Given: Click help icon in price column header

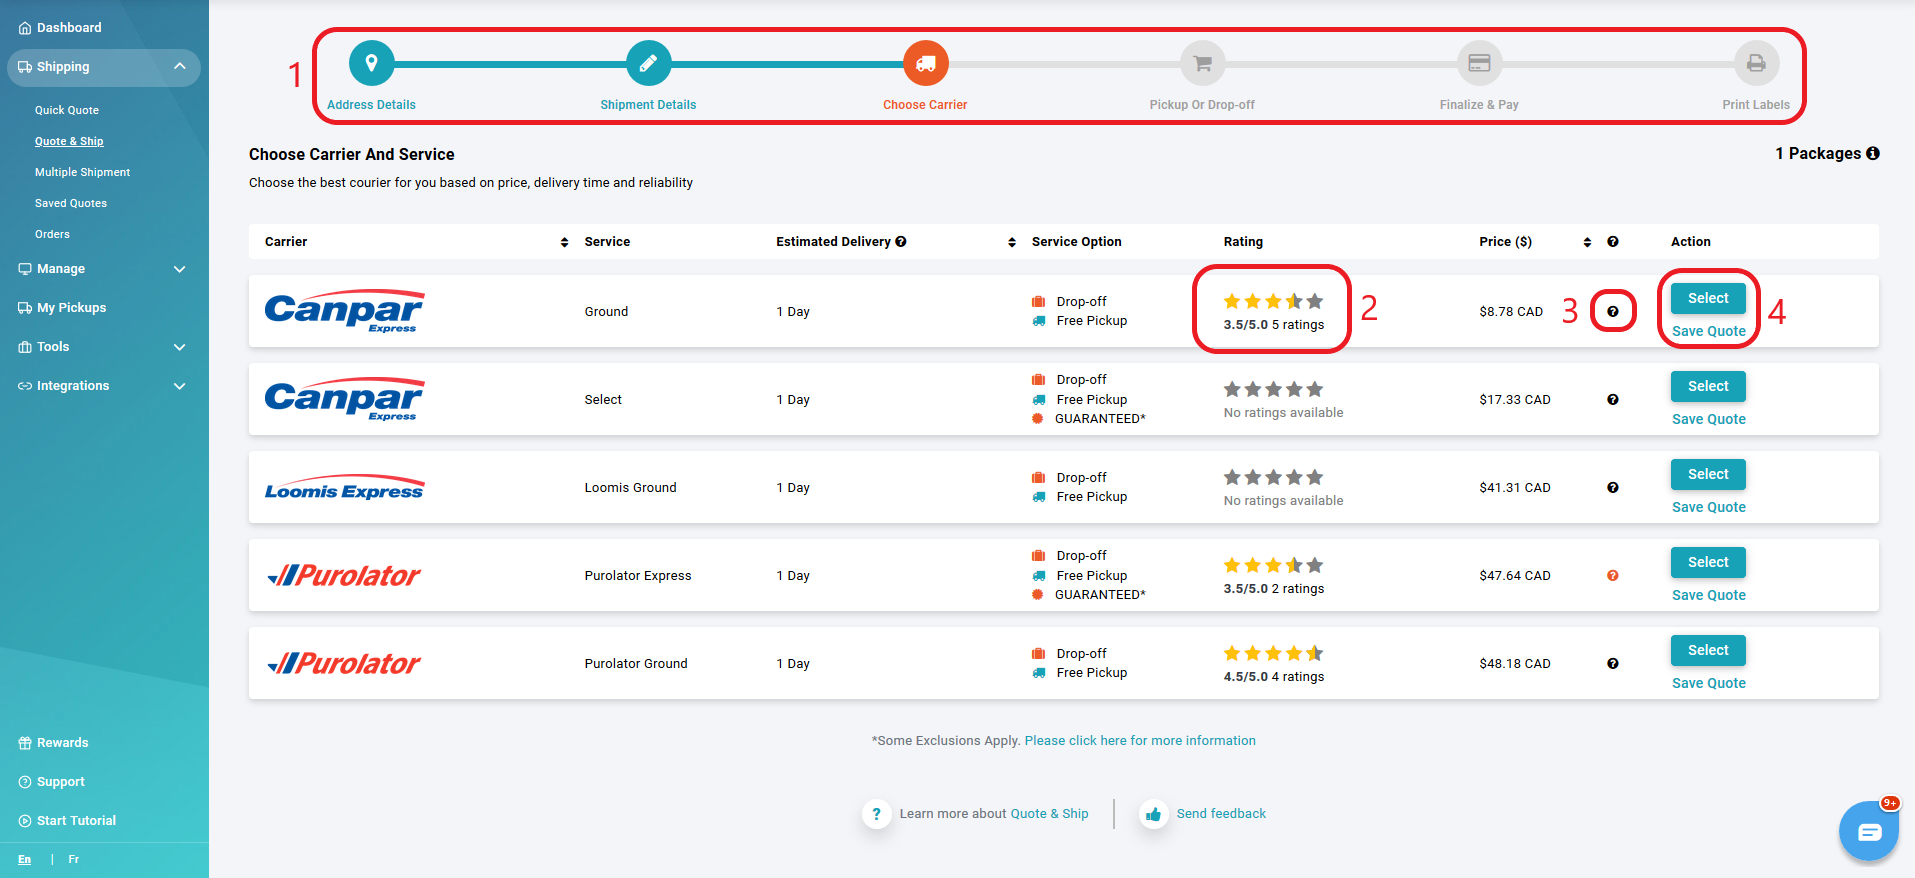Looking at the screenshot, I should pyautogui.click(x=1613, y=241).
